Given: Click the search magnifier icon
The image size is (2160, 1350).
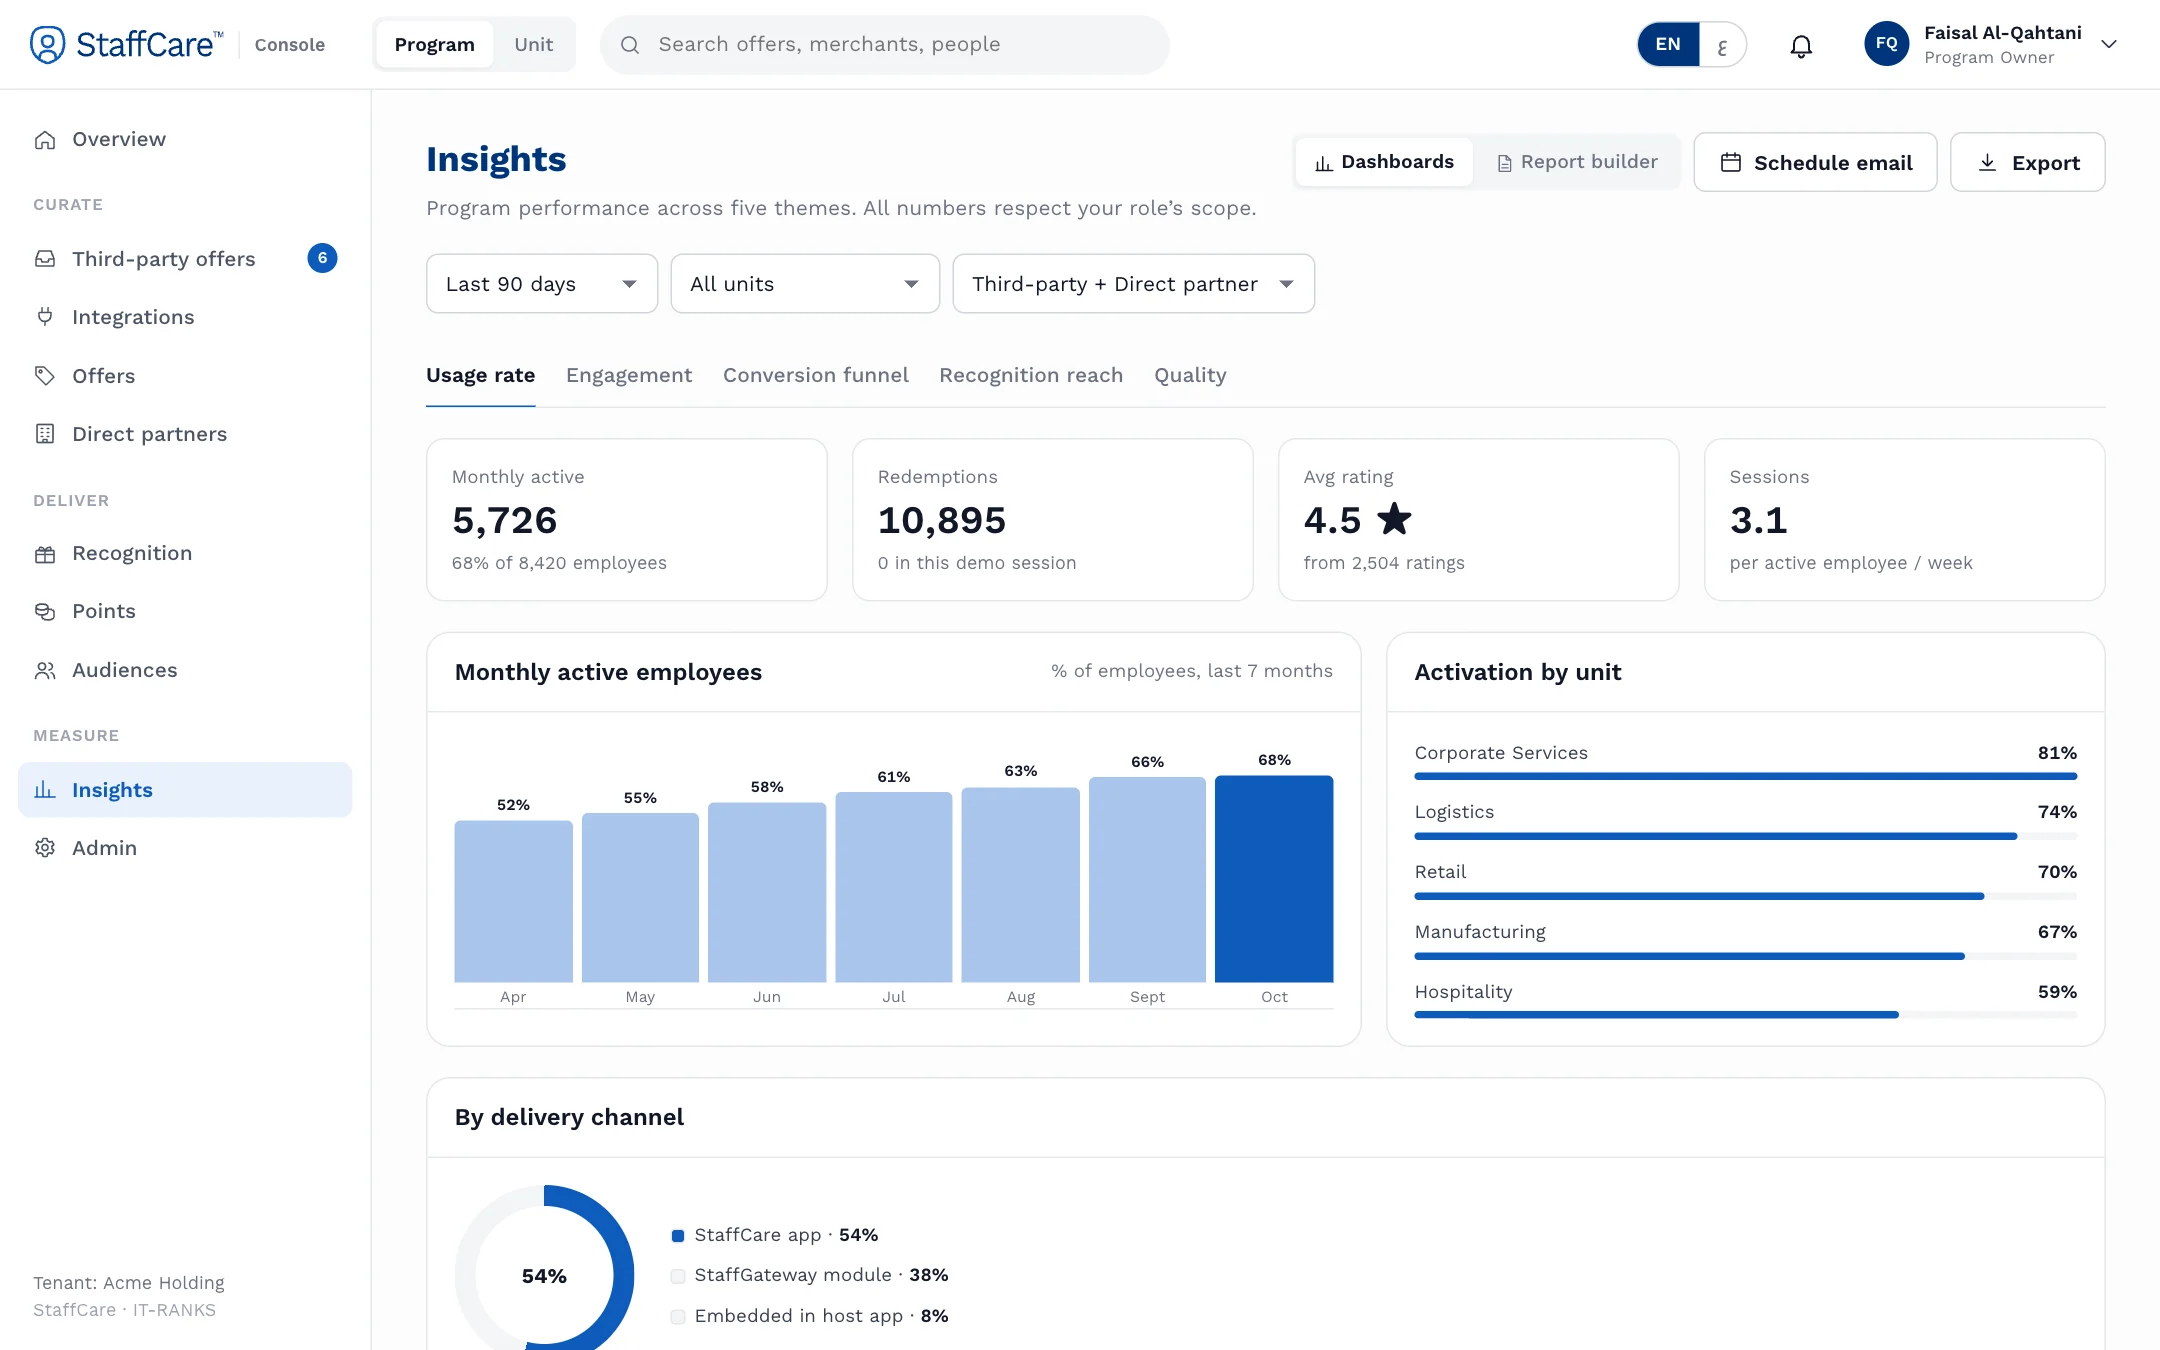Looking at the screenshot, I should 630,45.
